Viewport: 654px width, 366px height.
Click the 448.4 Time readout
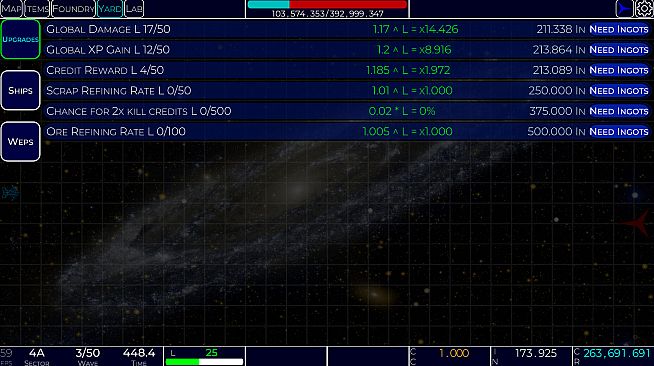[x=139, y=357]
